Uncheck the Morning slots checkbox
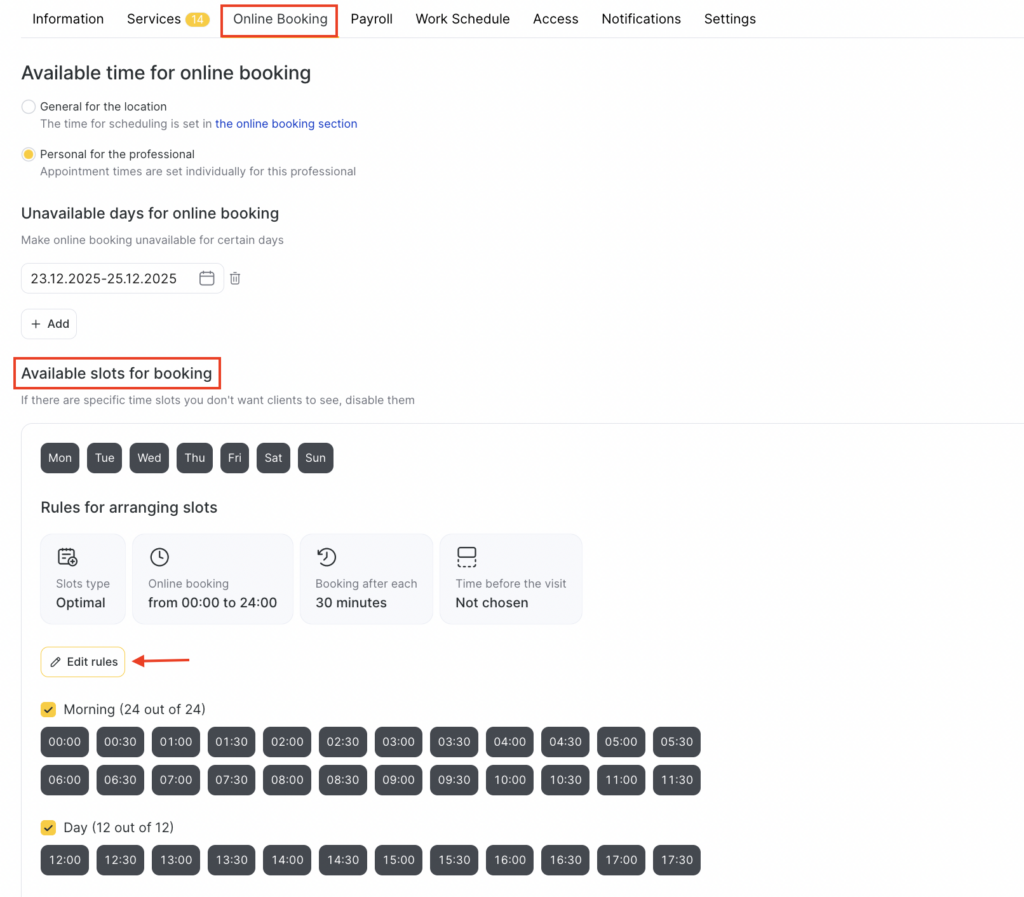This screenshot has width=1024, height=897. click(48, 710)
